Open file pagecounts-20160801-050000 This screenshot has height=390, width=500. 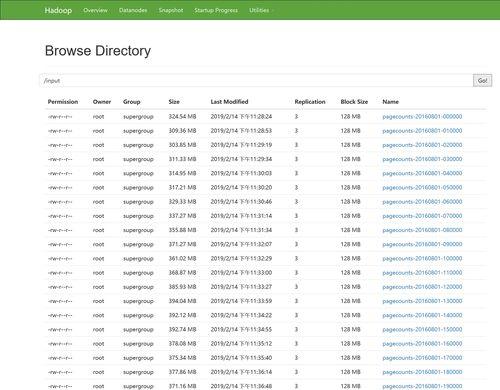tap(422, 188)
